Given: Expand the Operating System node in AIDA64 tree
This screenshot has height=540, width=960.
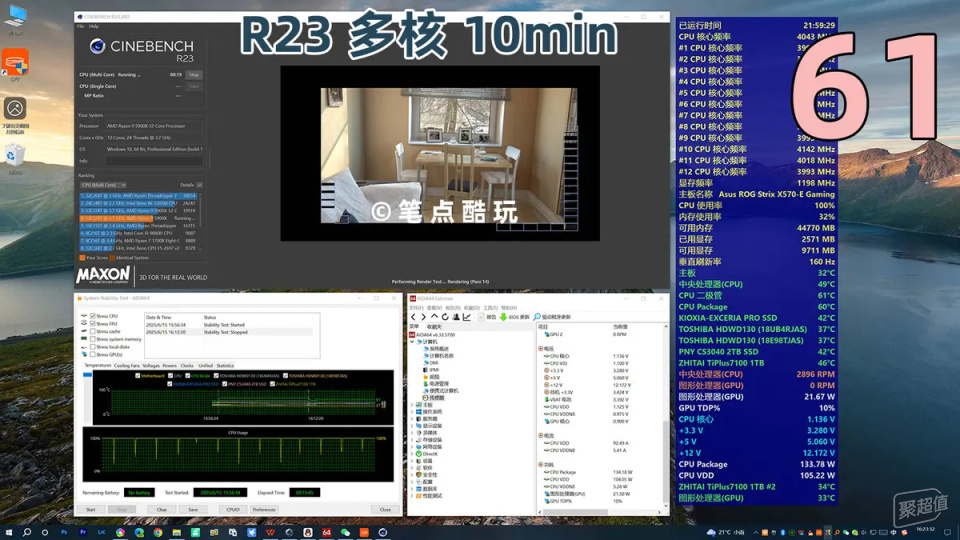Looking at the screenshot, I should coord(412,412).
